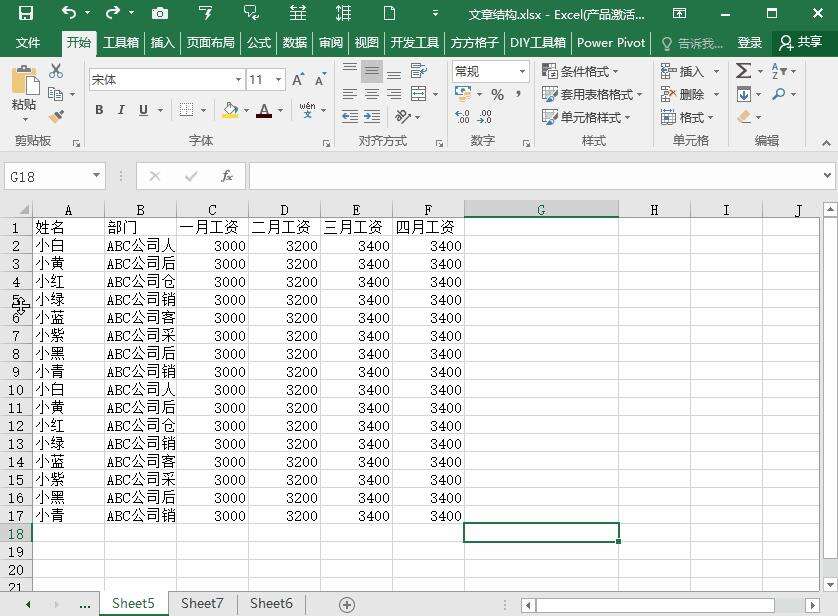The width and height of the screenshot is (838, 616).
Task: Switch to the Sheet7 tab
Action: pyautogui.click(x=202, y=603)
